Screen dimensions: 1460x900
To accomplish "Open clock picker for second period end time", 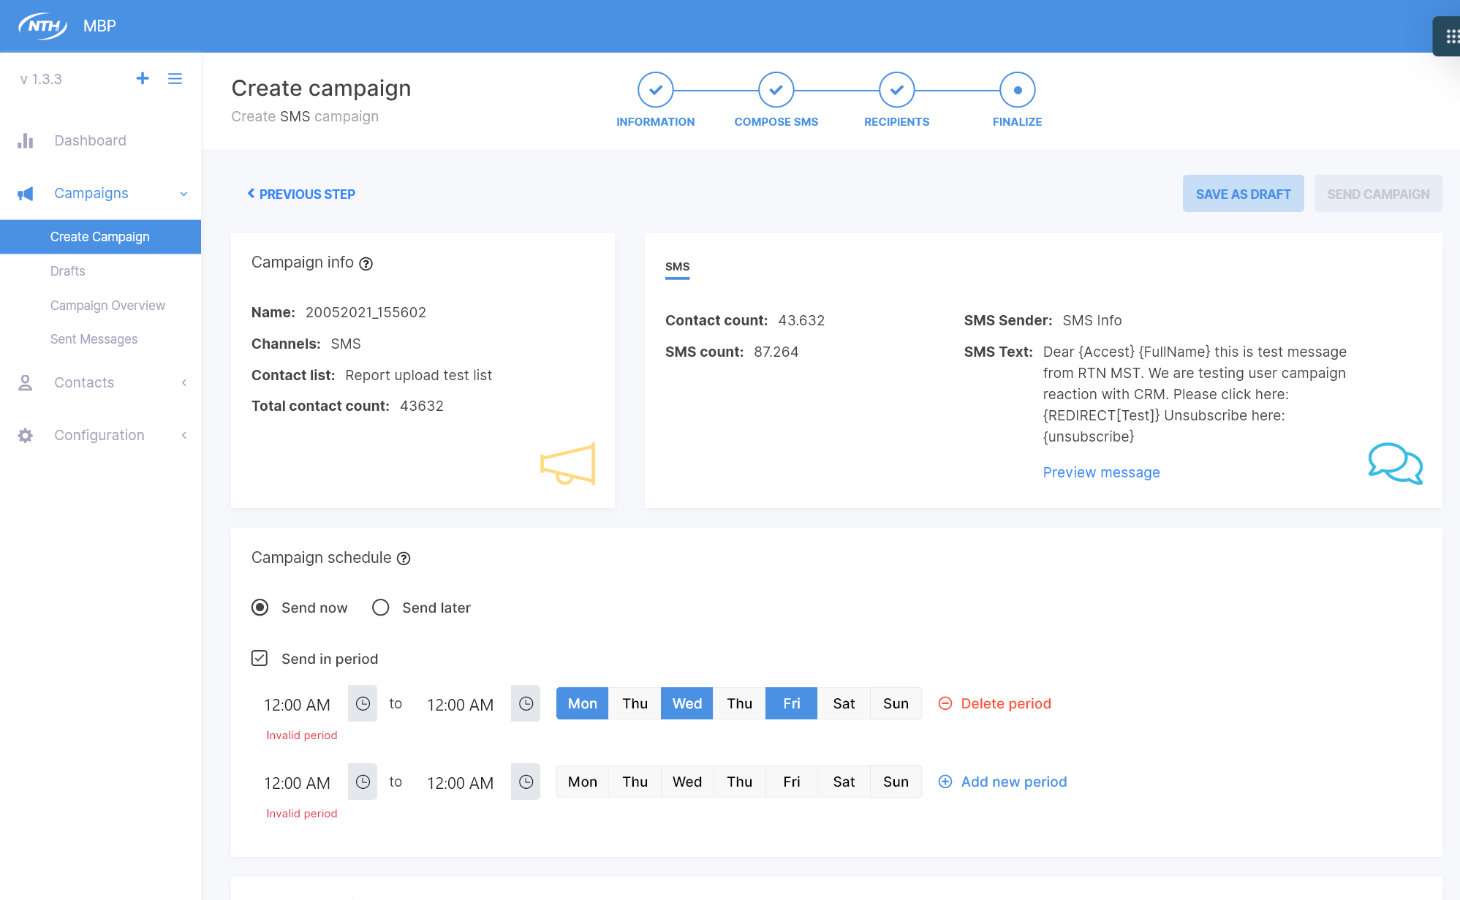I will tap(526, 782).
